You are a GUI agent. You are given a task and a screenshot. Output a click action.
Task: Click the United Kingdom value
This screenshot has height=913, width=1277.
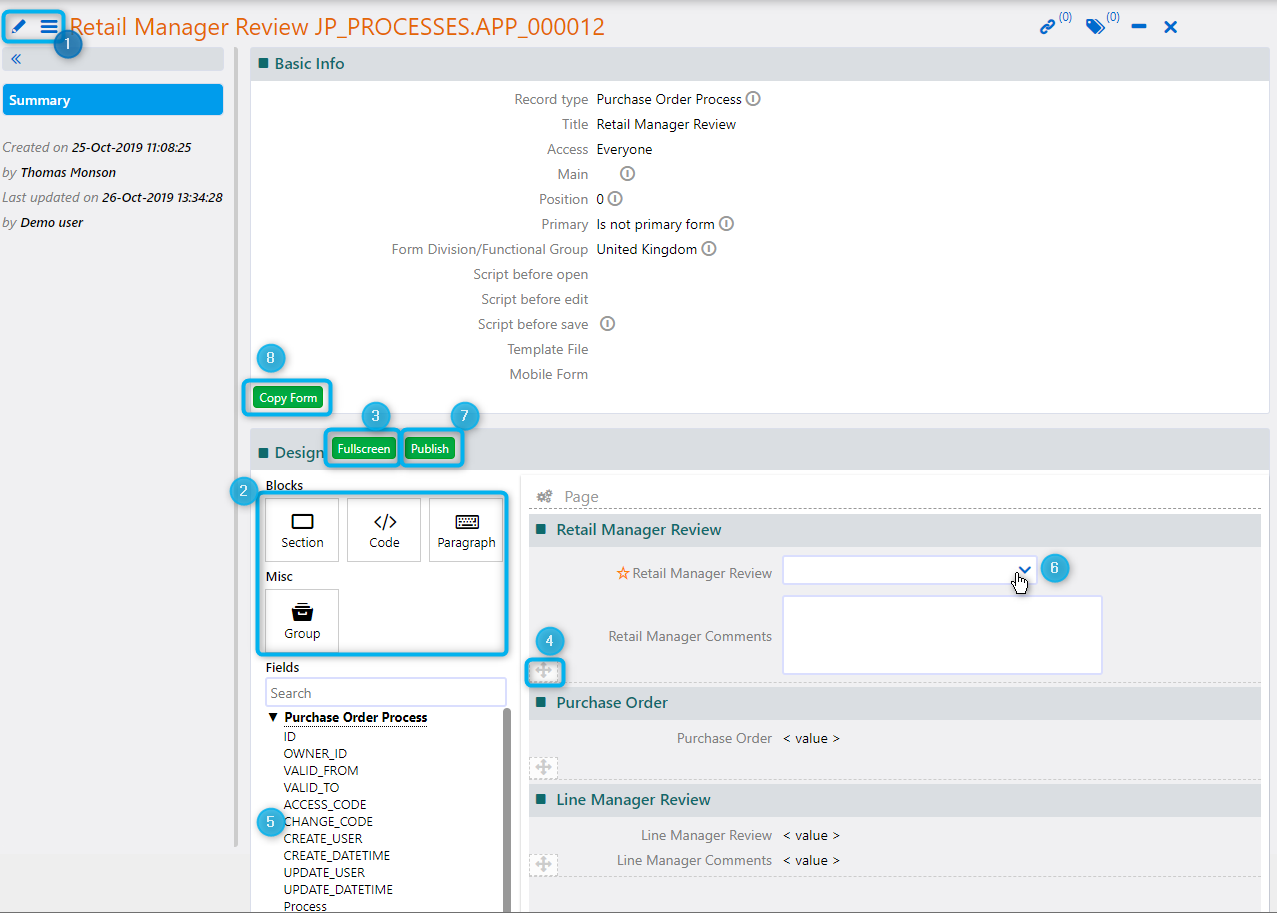(647, 249)
